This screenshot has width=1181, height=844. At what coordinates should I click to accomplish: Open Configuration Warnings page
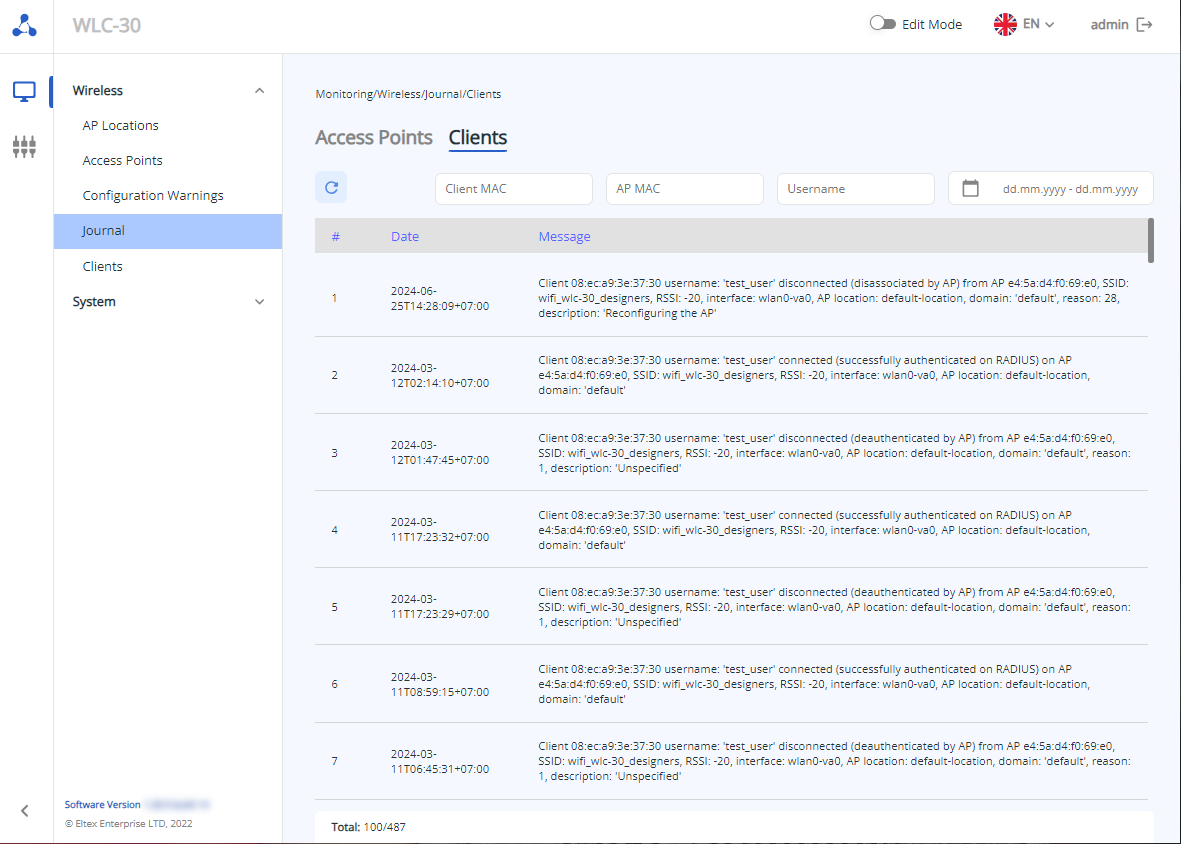(x=153, y=196)
